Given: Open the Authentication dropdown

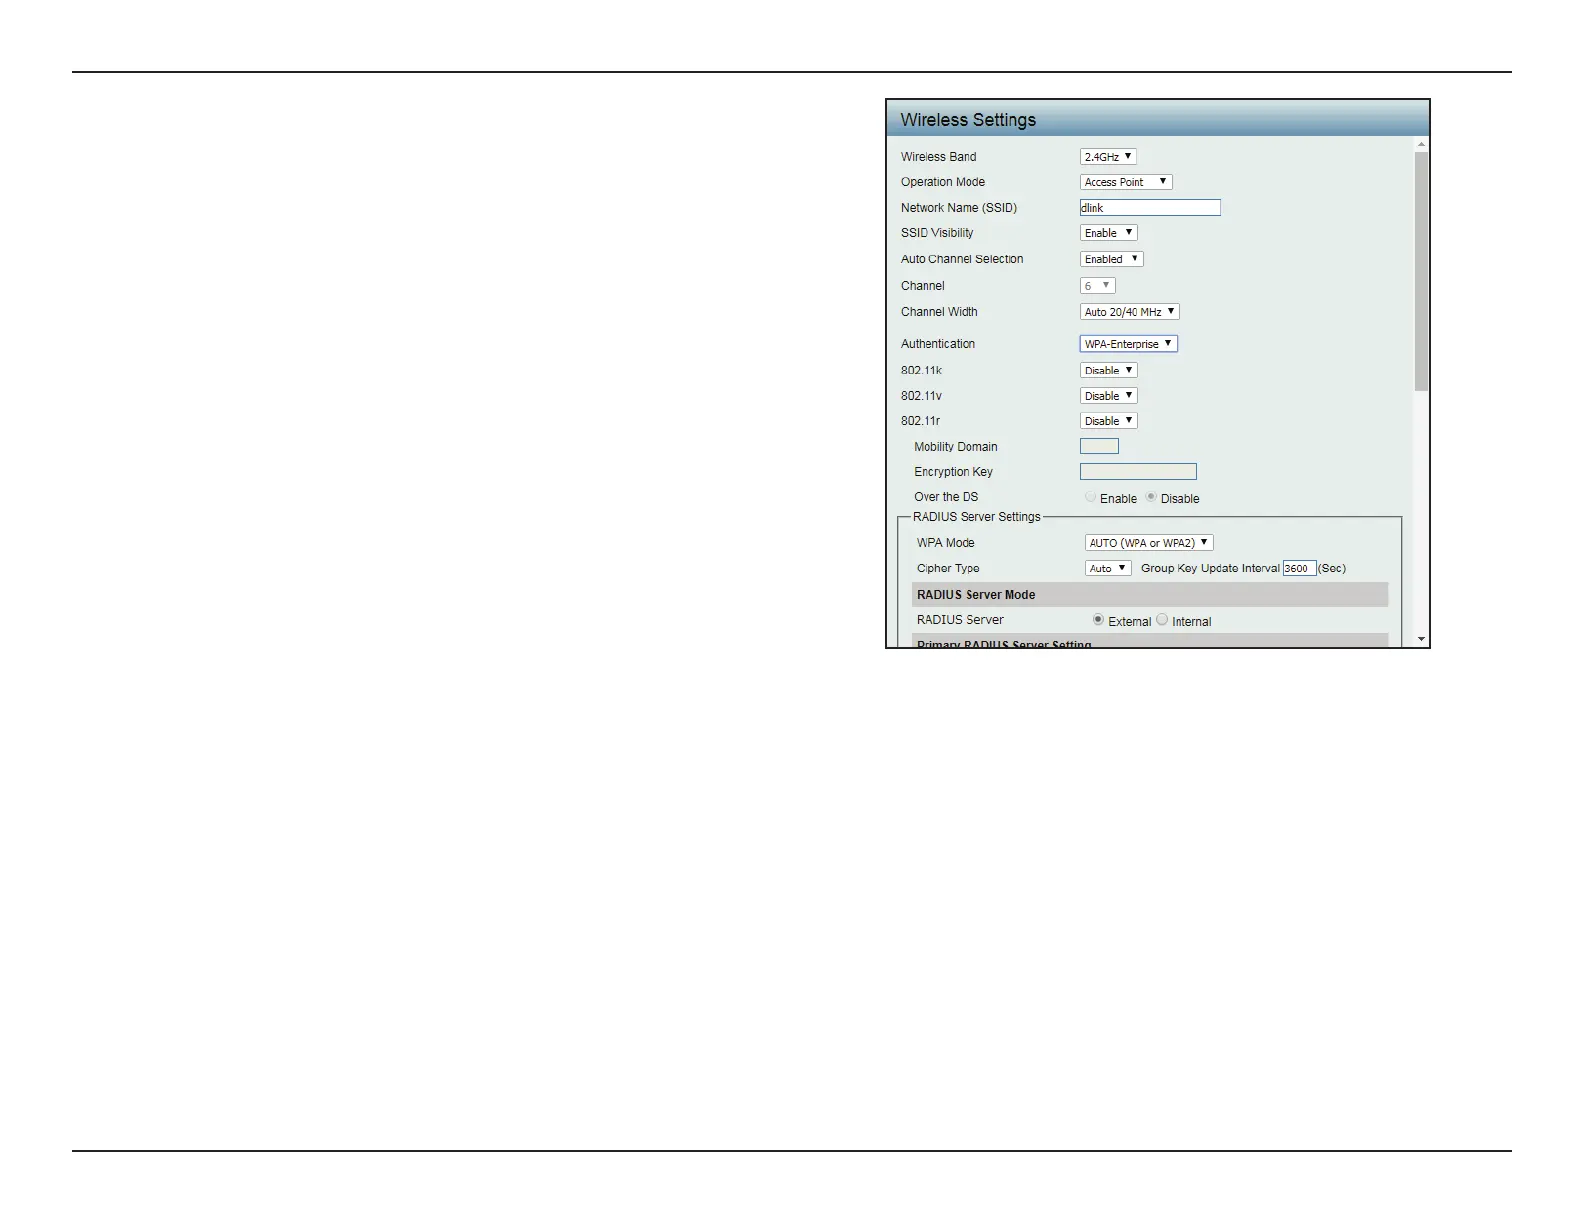Looking at the screenshot, I should [1129, 344].
